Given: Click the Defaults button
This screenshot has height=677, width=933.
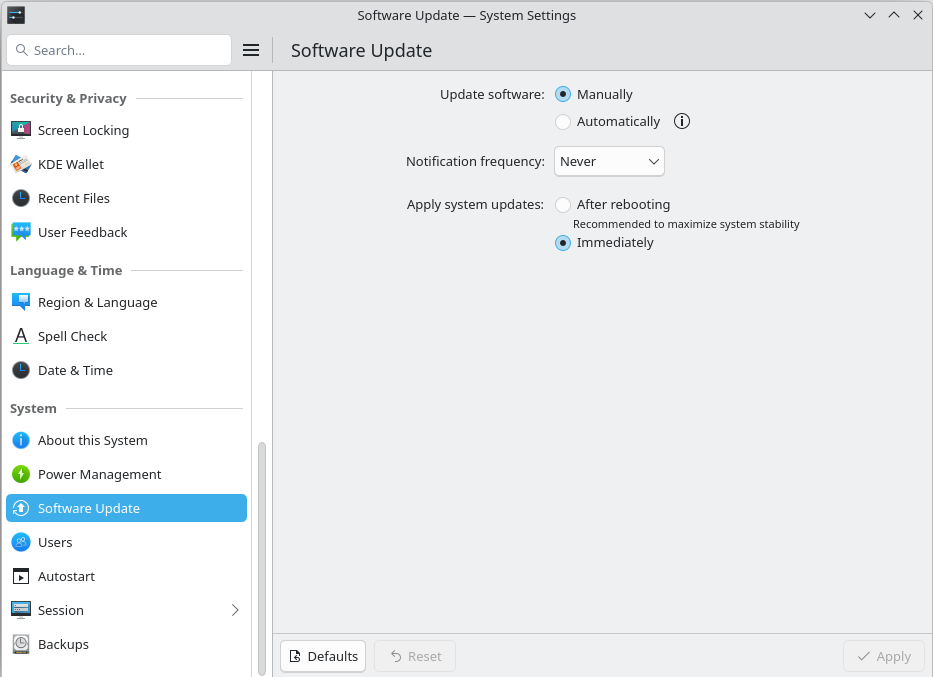Looking at the screenshot, I should [x=323, y=656].
